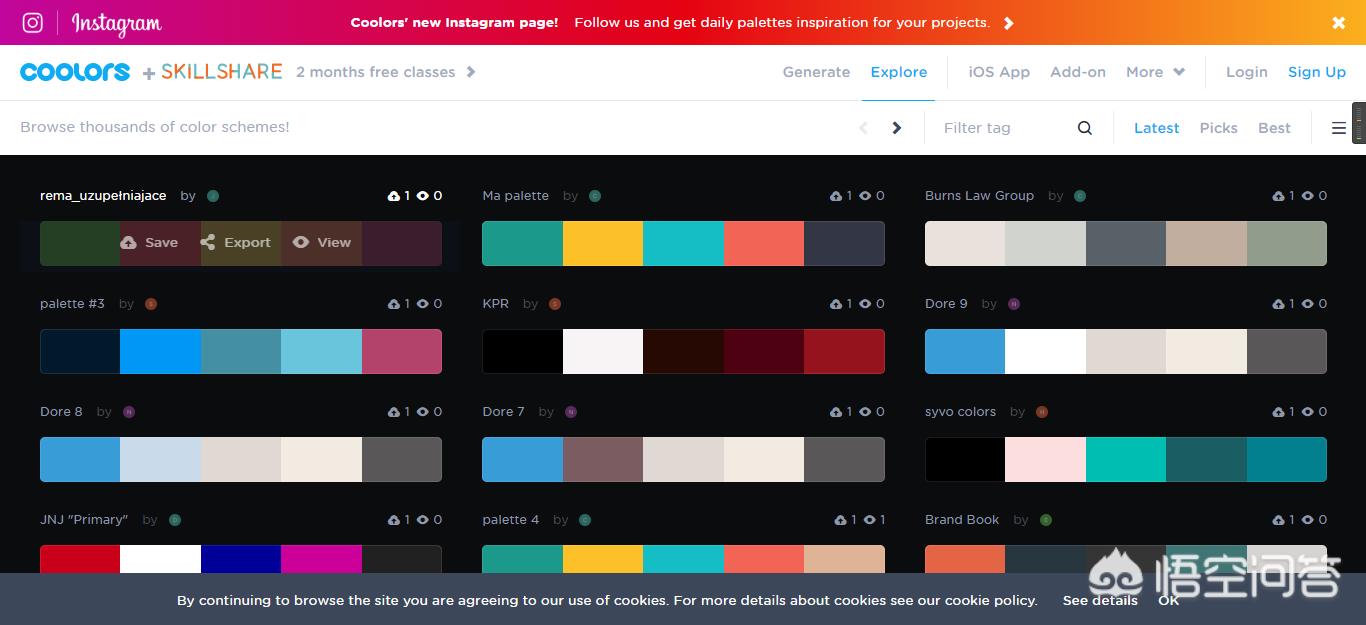Click the views eye icon on KPR

866,304
